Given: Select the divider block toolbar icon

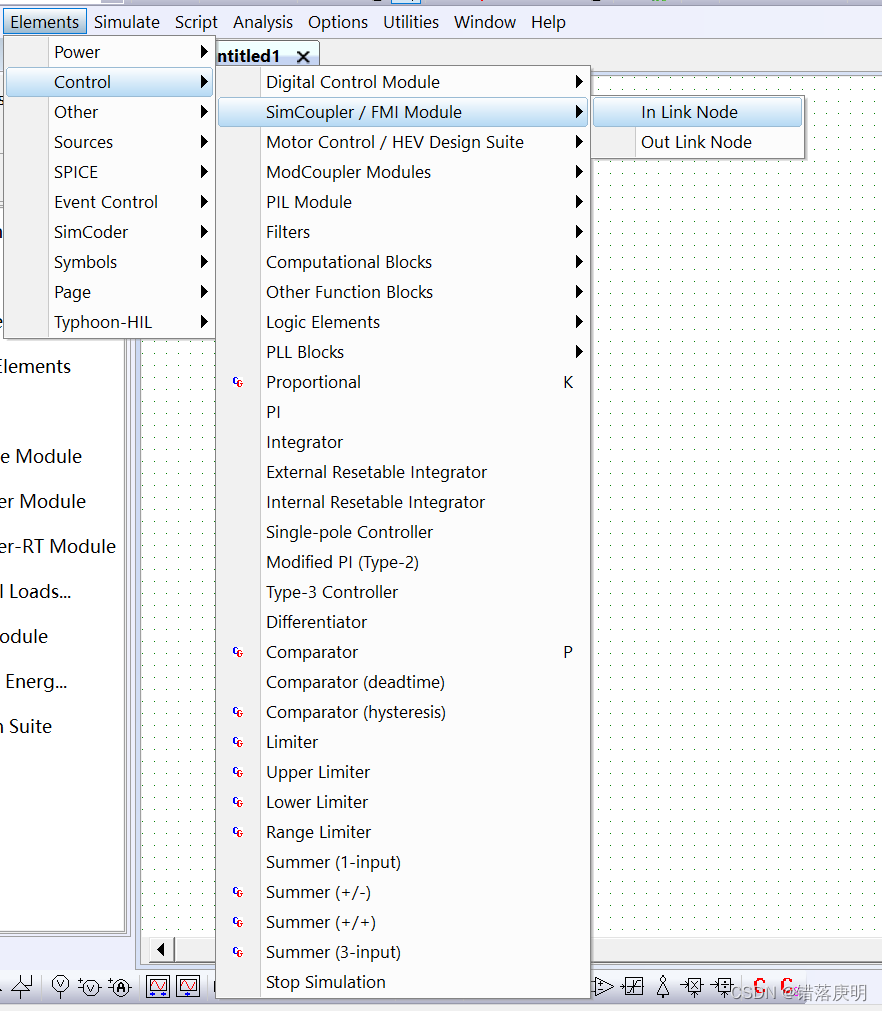Looking at the screenshot, I should 723,986.
